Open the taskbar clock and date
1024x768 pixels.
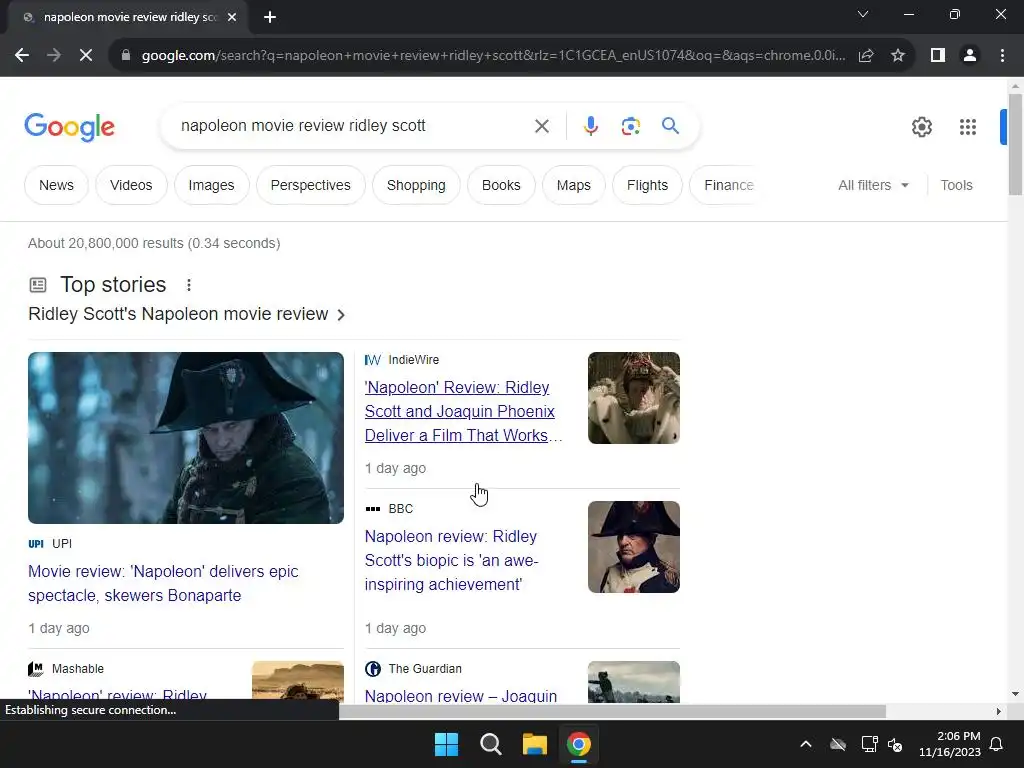pyautogui.click(x=950, y=744)
